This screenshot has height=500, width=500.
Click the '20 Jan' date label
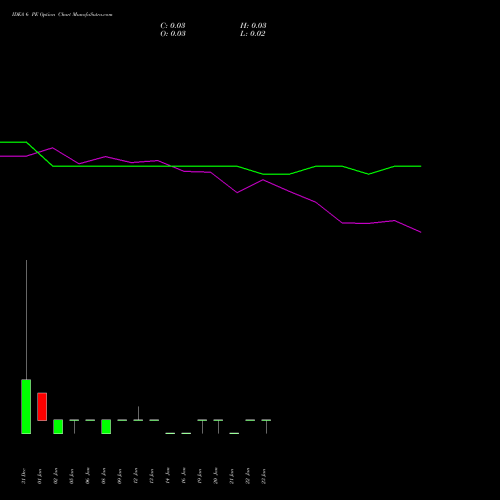point(216,476)
